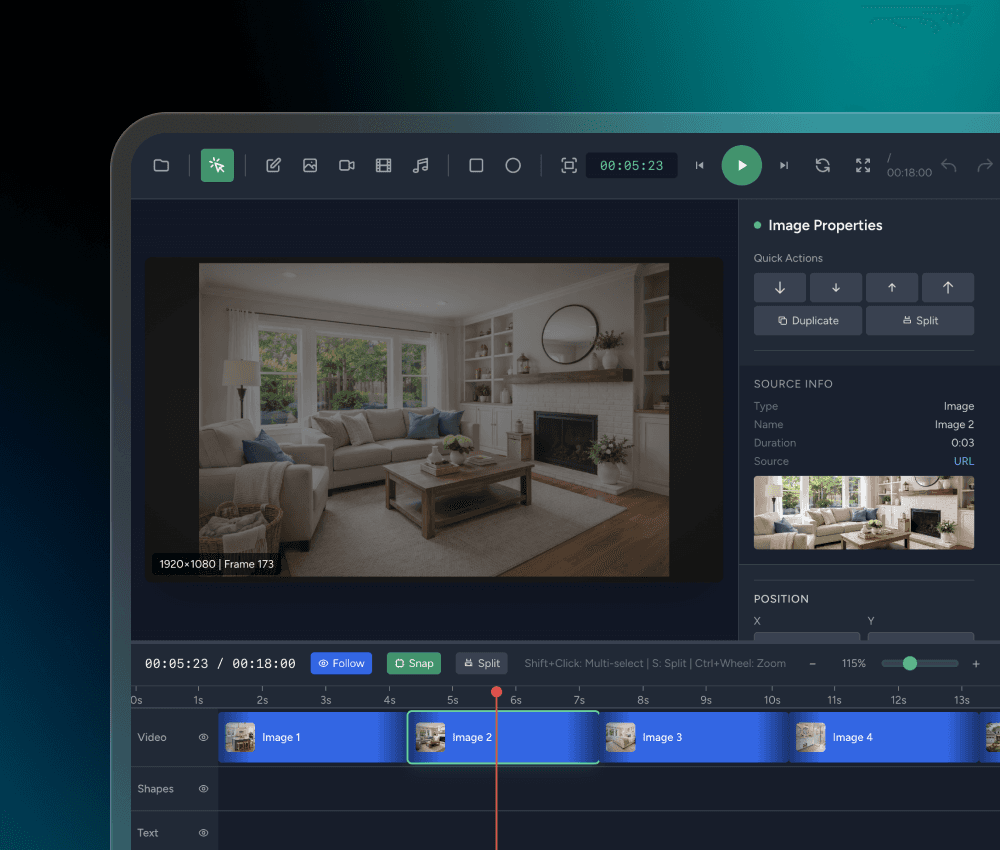The width and height of the screenshot is (1000, 850).
Task: Zoom out the timeline with minus
Action: 812,664
